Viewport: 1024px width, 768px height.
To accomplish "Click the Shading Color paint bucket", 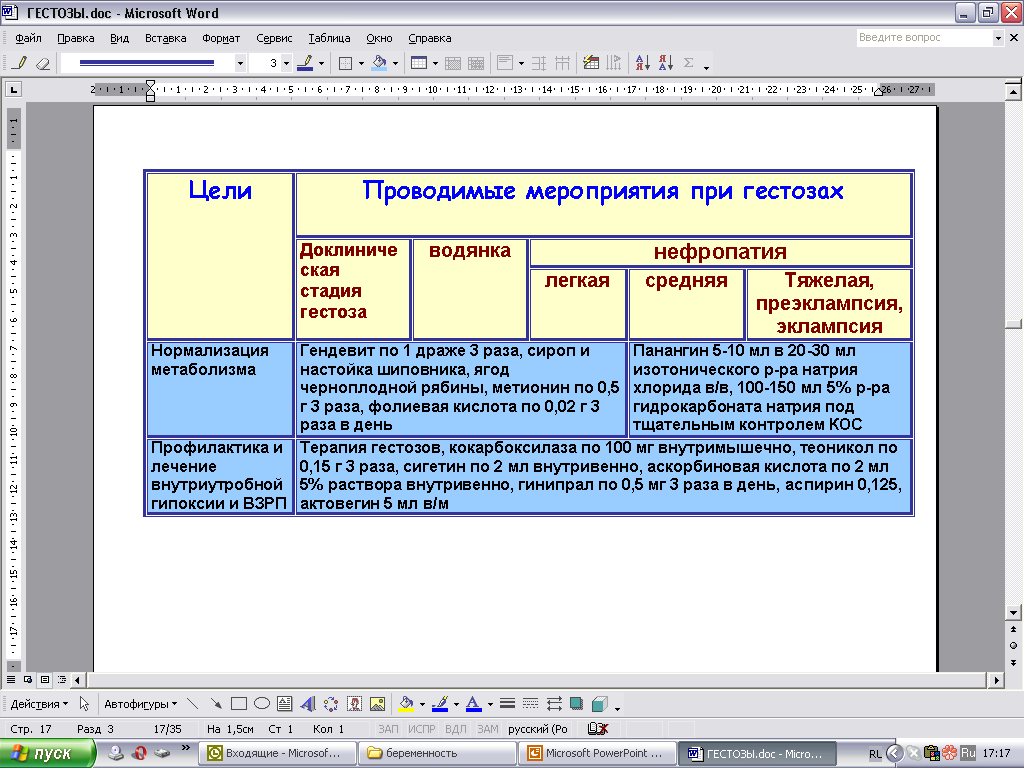I will tap(379, 63).
